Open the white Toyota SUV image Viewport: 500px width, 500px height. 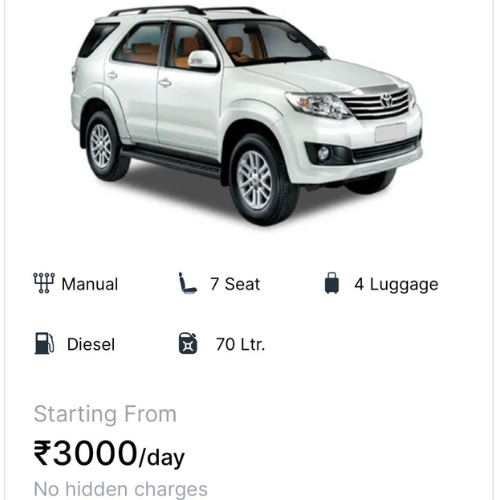[x=246, y=116]
